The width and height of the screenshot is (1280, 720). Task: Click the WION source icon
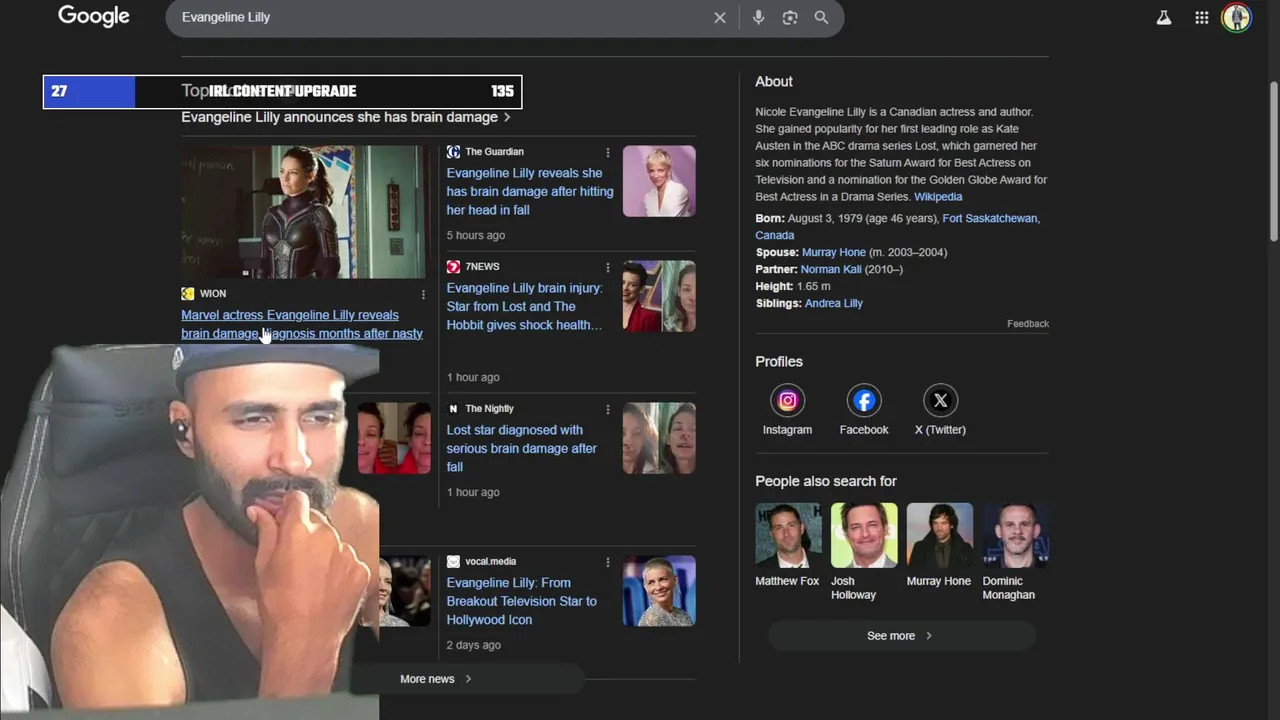(x=187, y=294)
